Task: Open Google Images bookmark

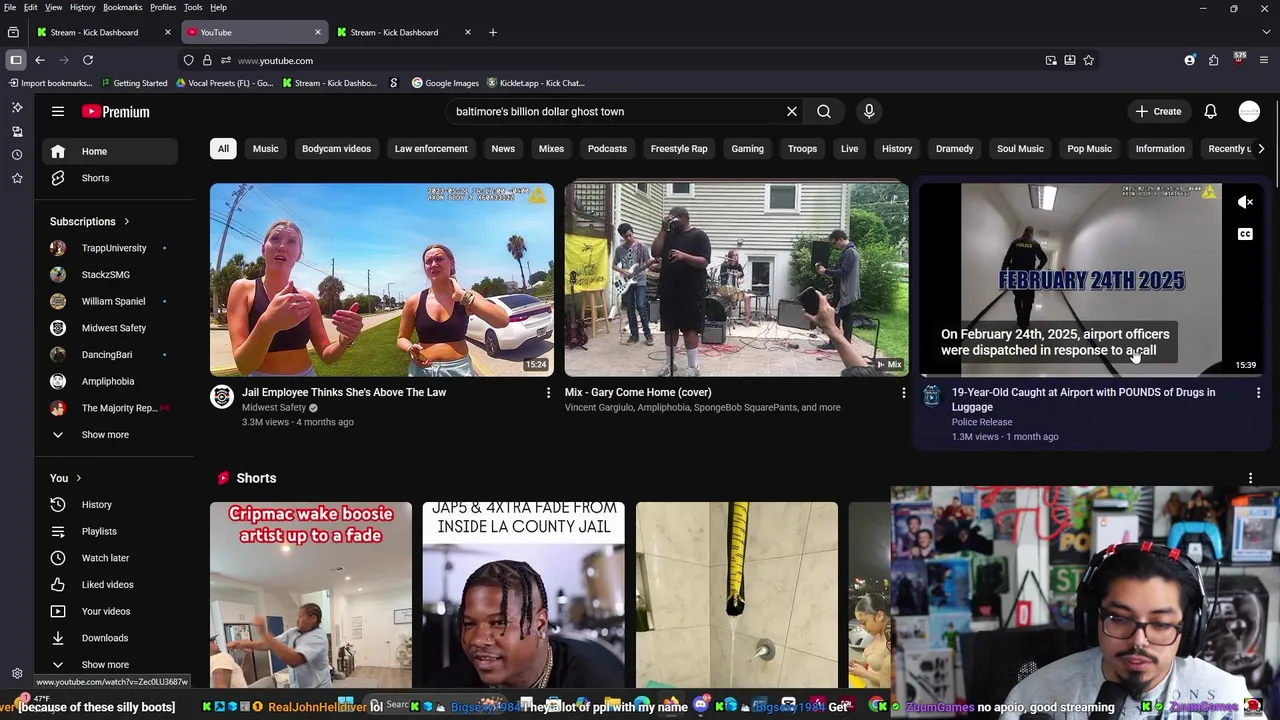Action: pos(446,83)
